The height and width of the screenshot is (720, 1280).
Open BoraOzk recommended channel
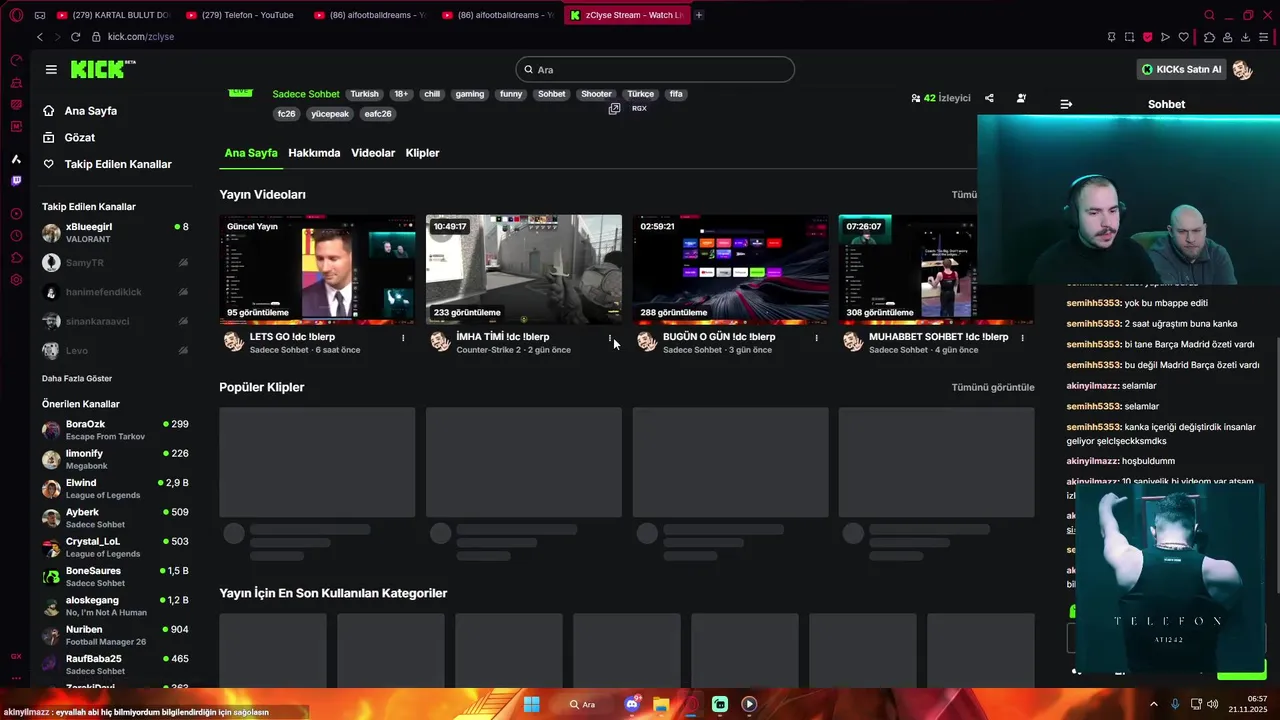click(x=115, y=430)
